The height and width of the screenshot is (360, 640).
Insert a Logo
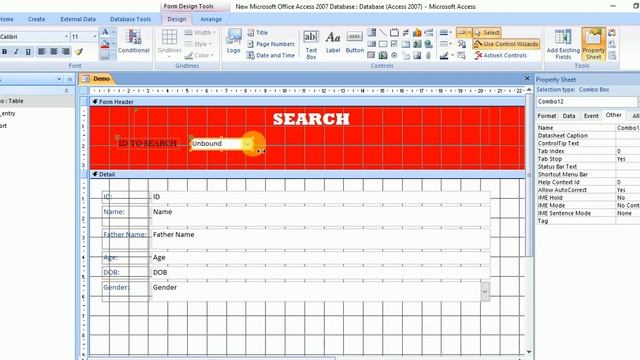pyautogui.click(x=233, y=41)
